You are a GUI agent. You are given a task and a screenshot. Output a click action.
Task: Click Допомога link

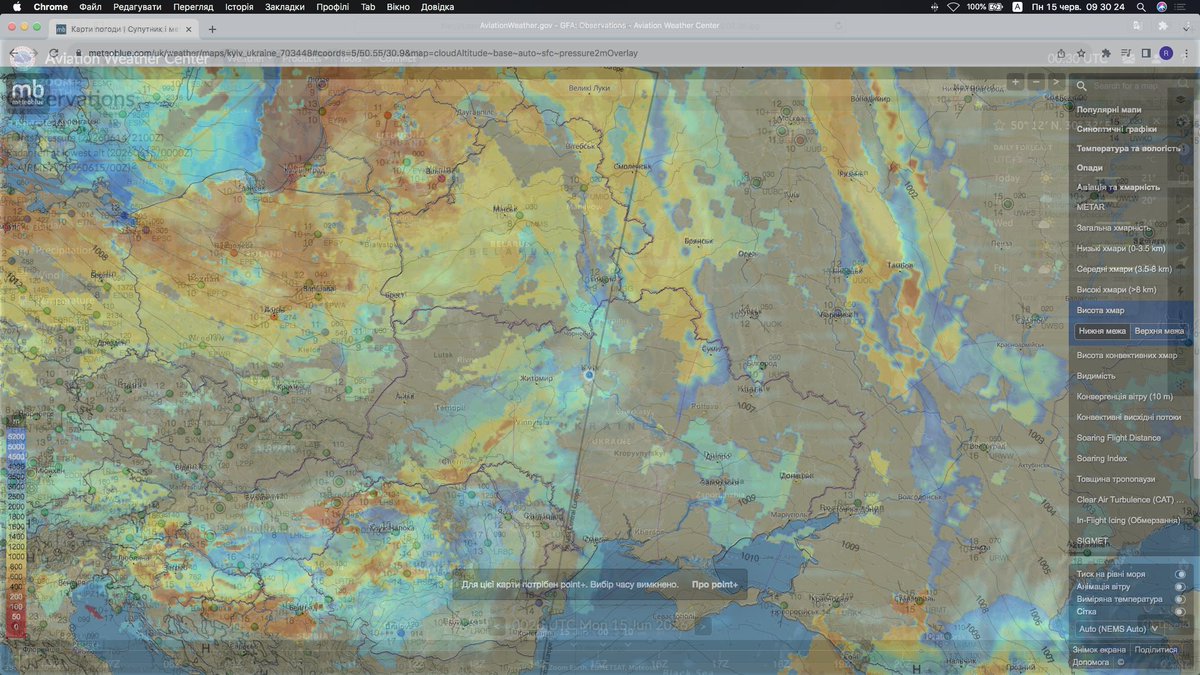[x=1090, y=662]
